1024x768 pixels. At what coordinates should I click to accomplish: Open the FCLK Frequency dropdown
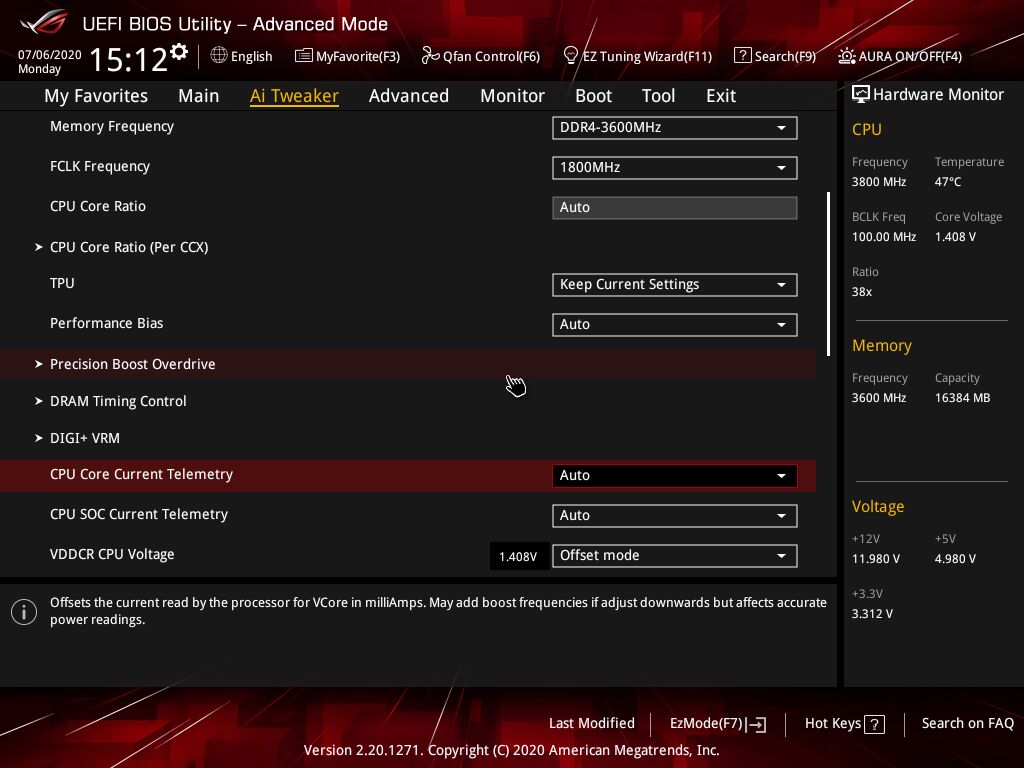[x=675, y=168]
